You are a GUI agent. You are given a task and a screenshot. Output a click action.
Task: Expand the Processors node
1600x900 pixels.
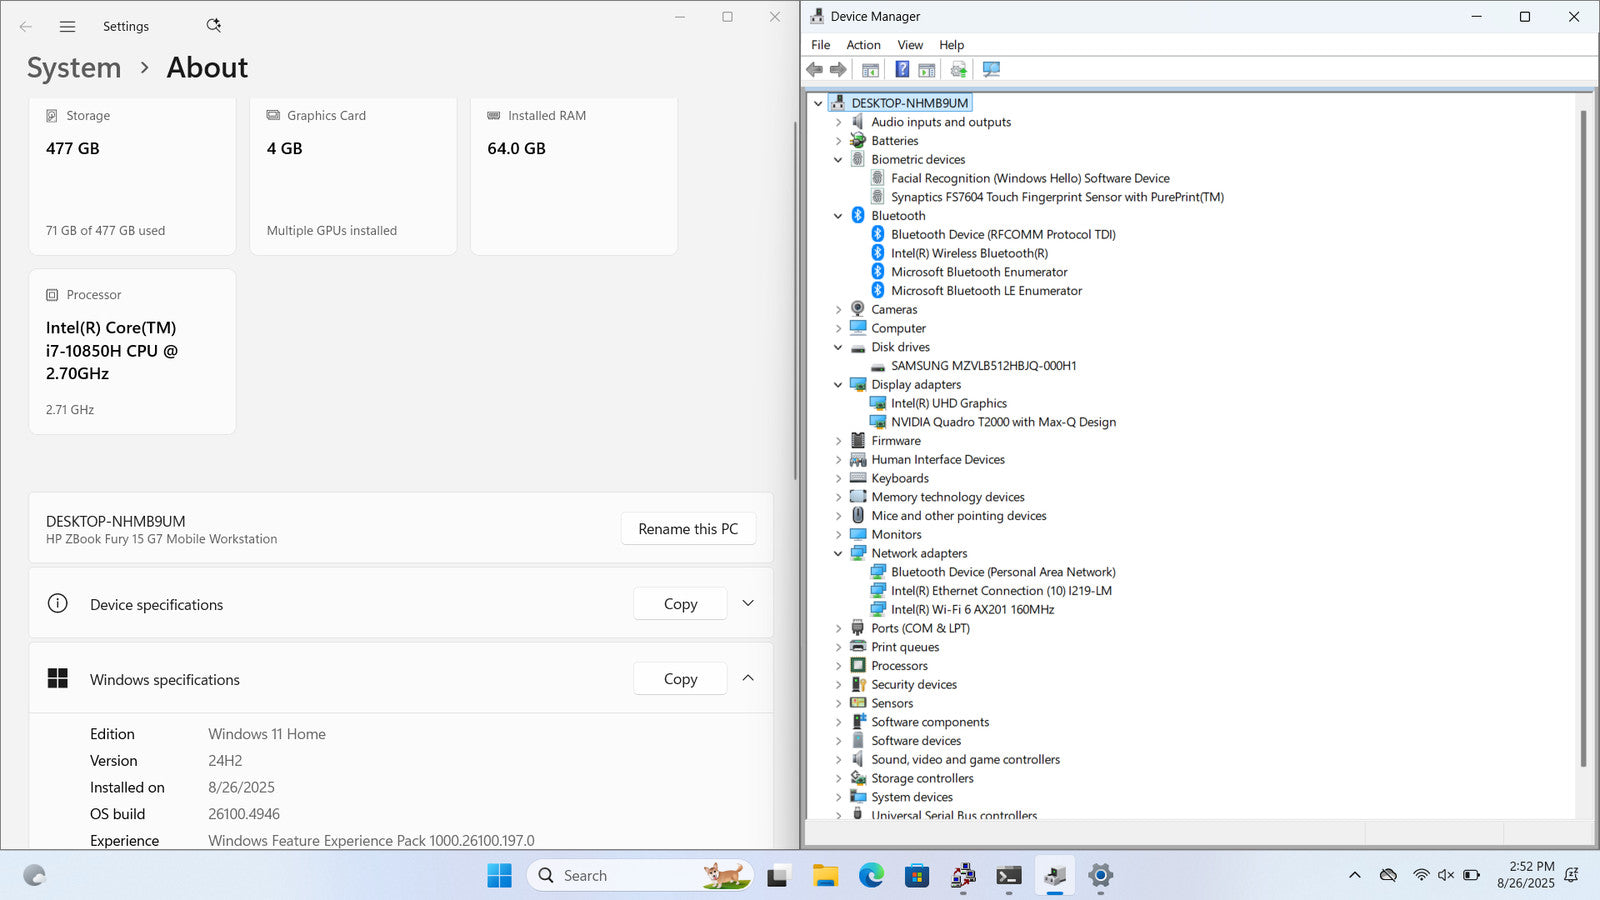tap(838, 666)
